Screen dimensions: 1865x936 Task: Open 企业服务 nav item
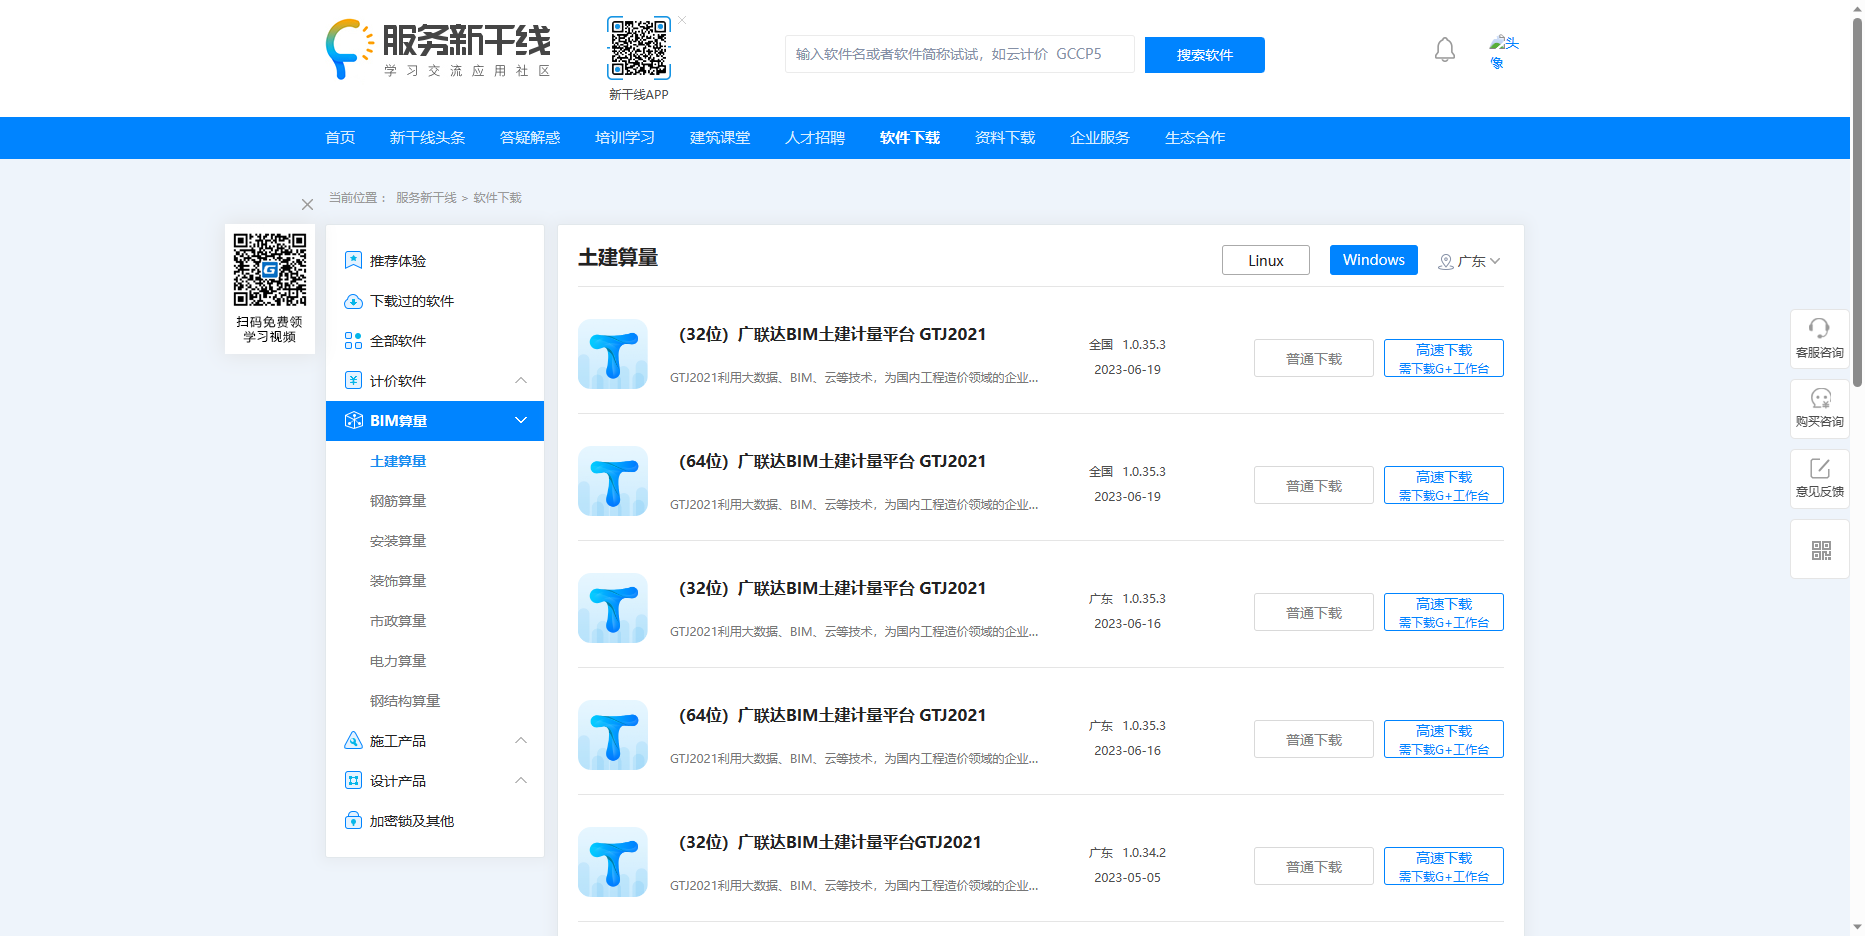[x=1100, y=138]
